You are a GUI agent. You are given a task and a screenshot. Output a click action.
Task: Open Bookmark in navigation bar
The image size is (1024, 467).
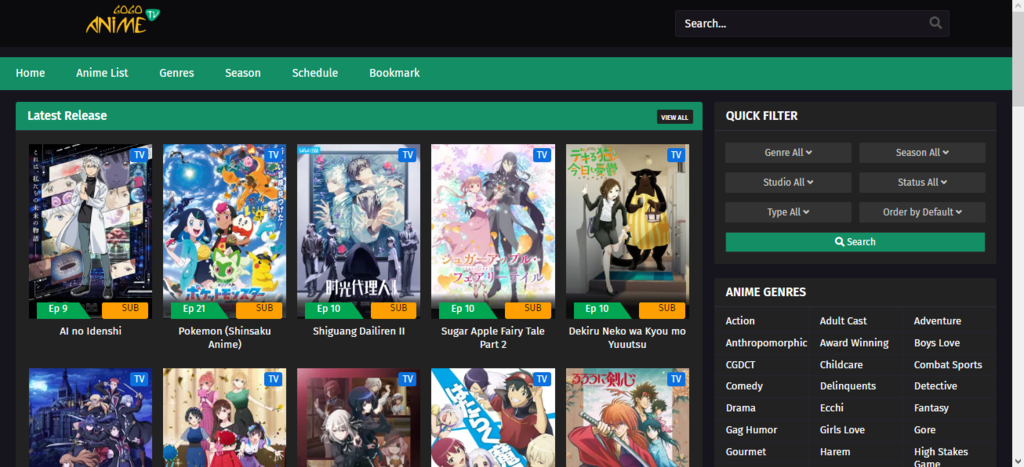(x=394, y=73)
